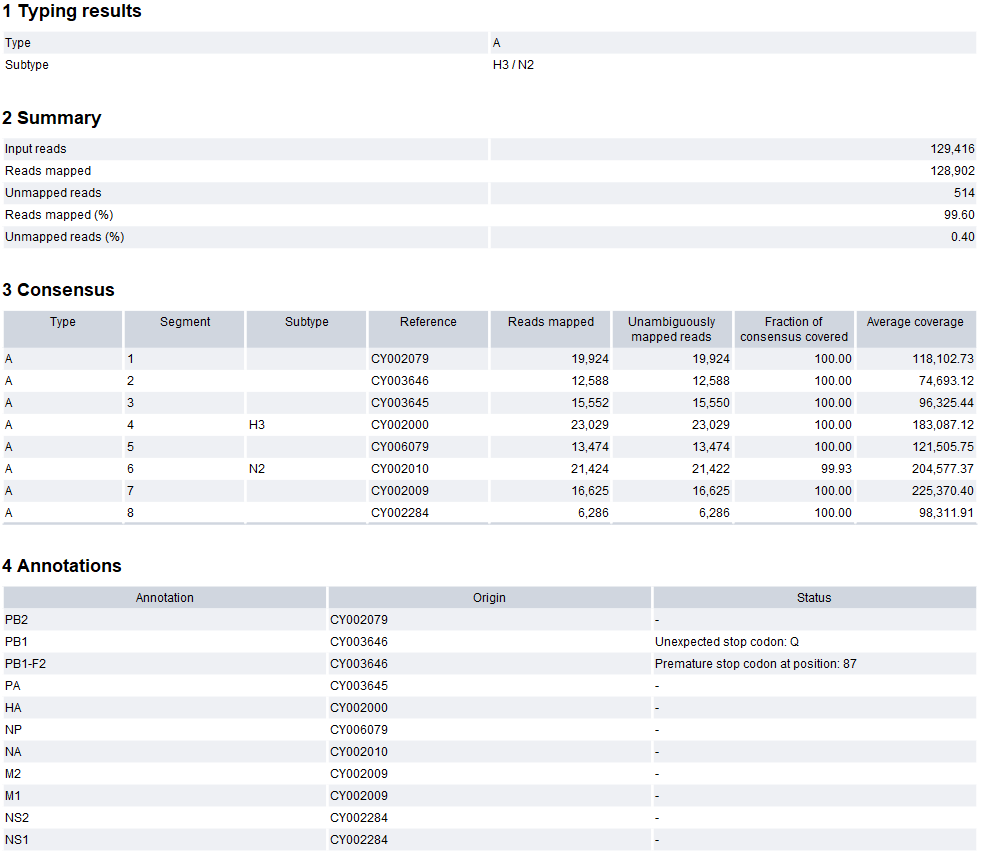
Task: Select the PB1-F2 annotation name
Action: pyautogui.click(x=26, y=664)
